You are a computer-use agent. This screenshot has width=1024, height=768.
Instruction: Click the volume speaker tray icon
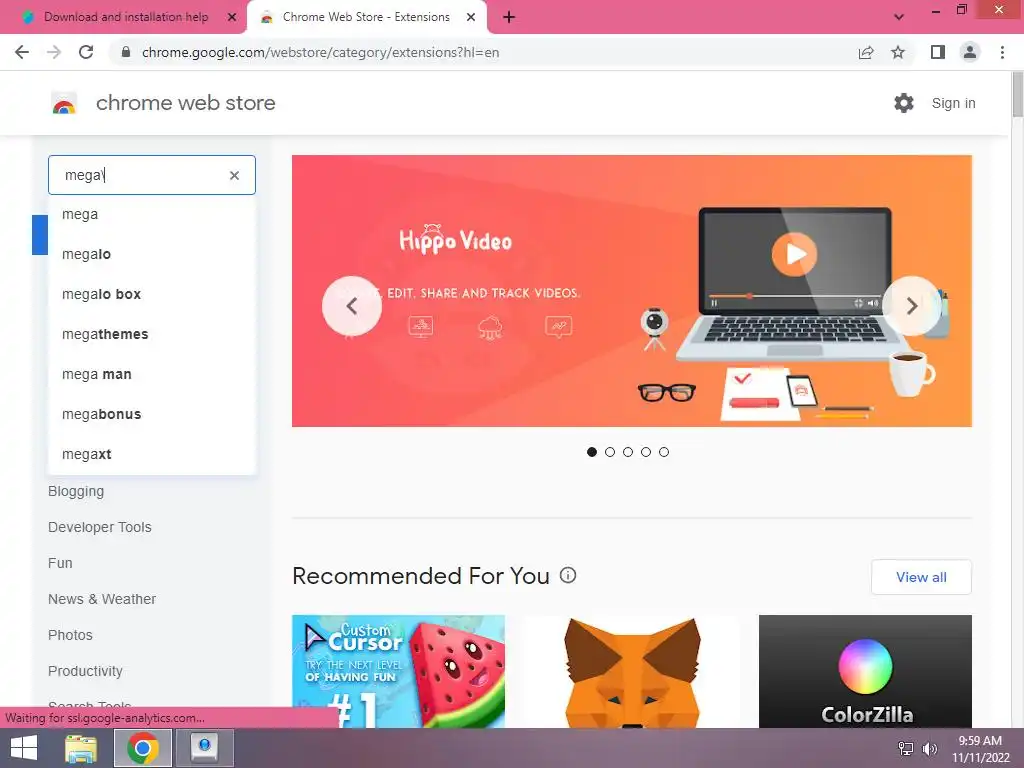[x=929, y=749]
